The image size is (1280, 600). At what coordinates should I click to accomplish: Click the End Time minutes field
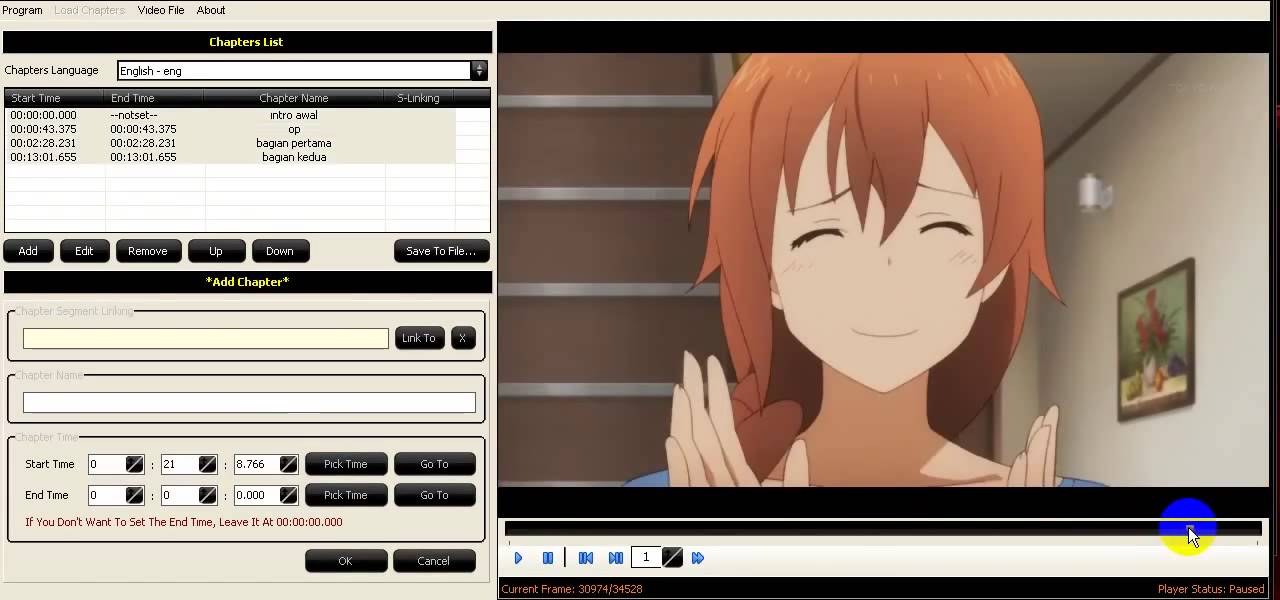(x=179, y=495)
